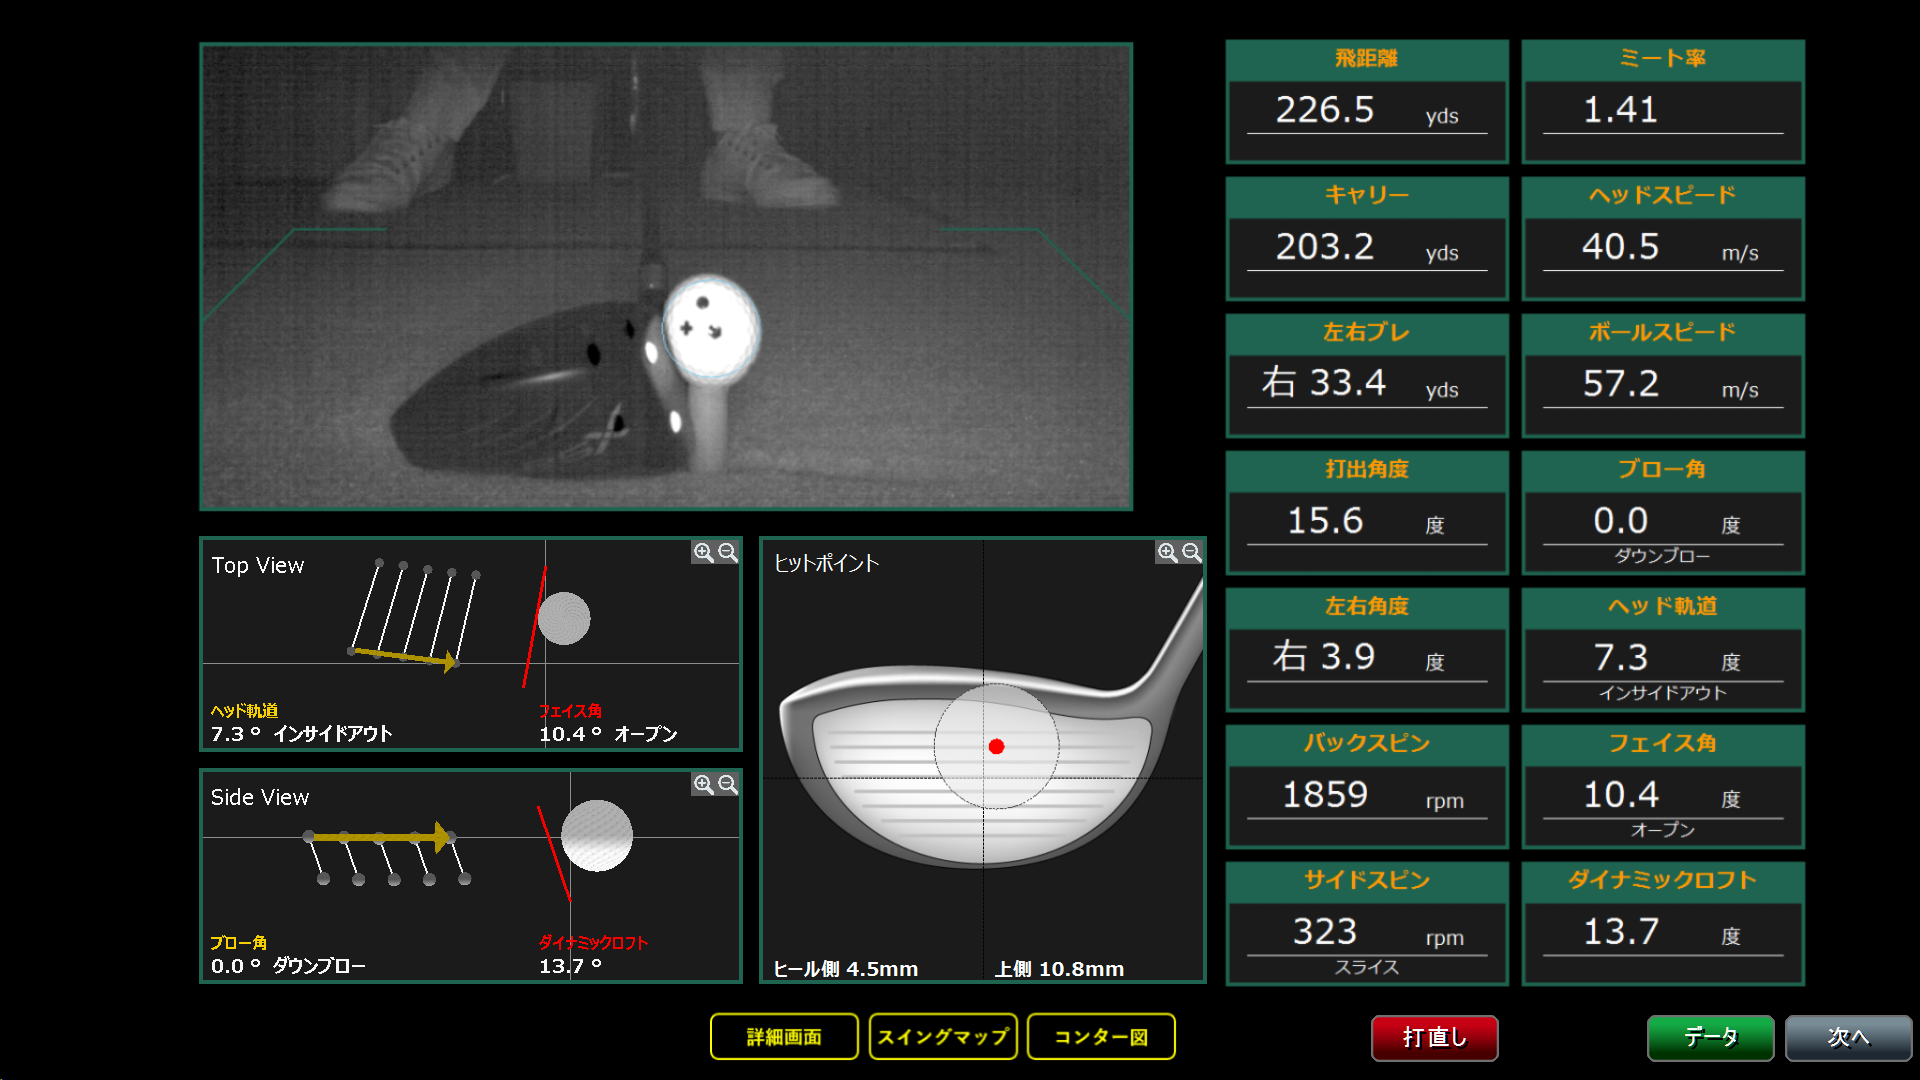Image resolution: width=1920 pixels, height=1080 pixels.
Task: Zoom in on the Side View panel
Action: pyautogui.click(x=703, y=785)
